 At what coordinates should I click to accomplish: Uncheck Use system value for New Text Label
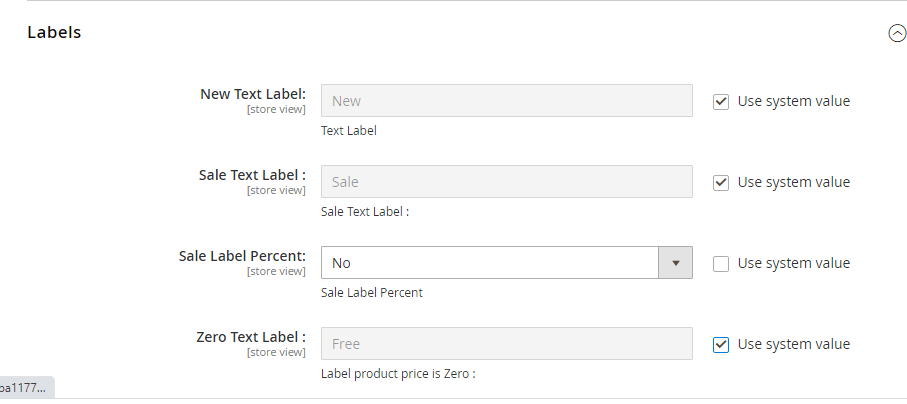tap(721, 101)
